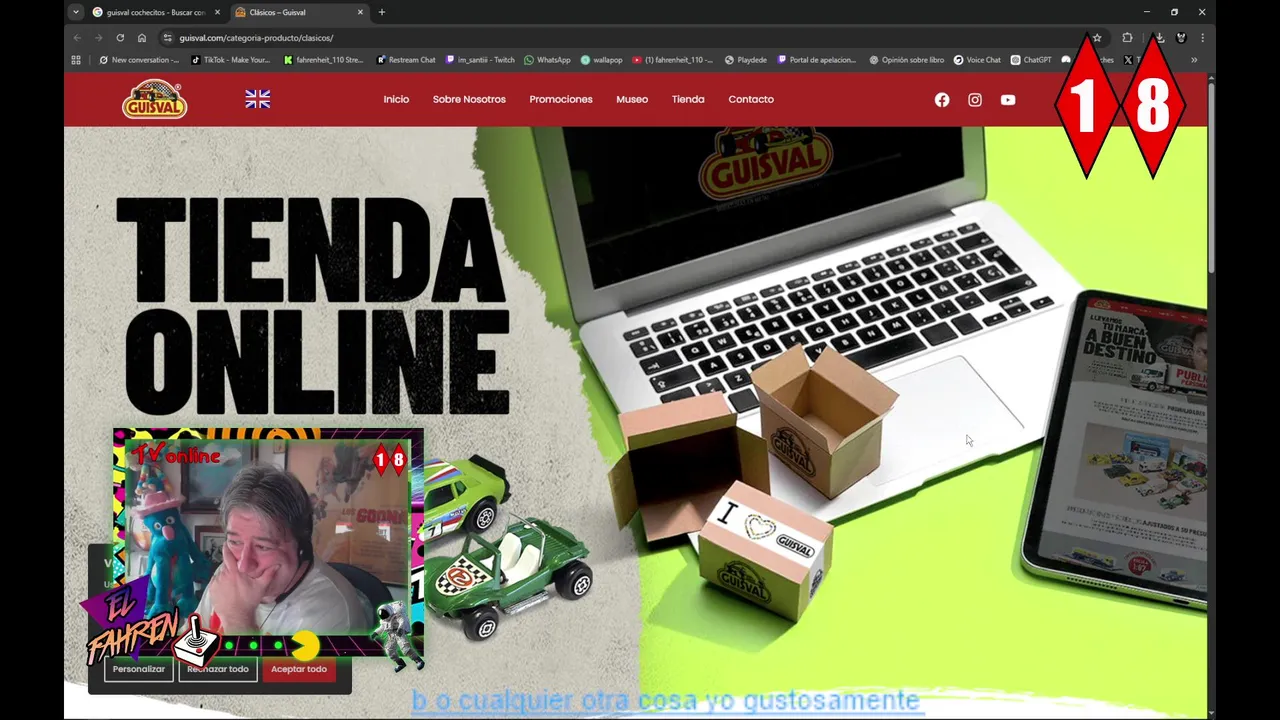1280x720 pixels.
Task: Open the Restream Chat bookmark
Action: 406,60
